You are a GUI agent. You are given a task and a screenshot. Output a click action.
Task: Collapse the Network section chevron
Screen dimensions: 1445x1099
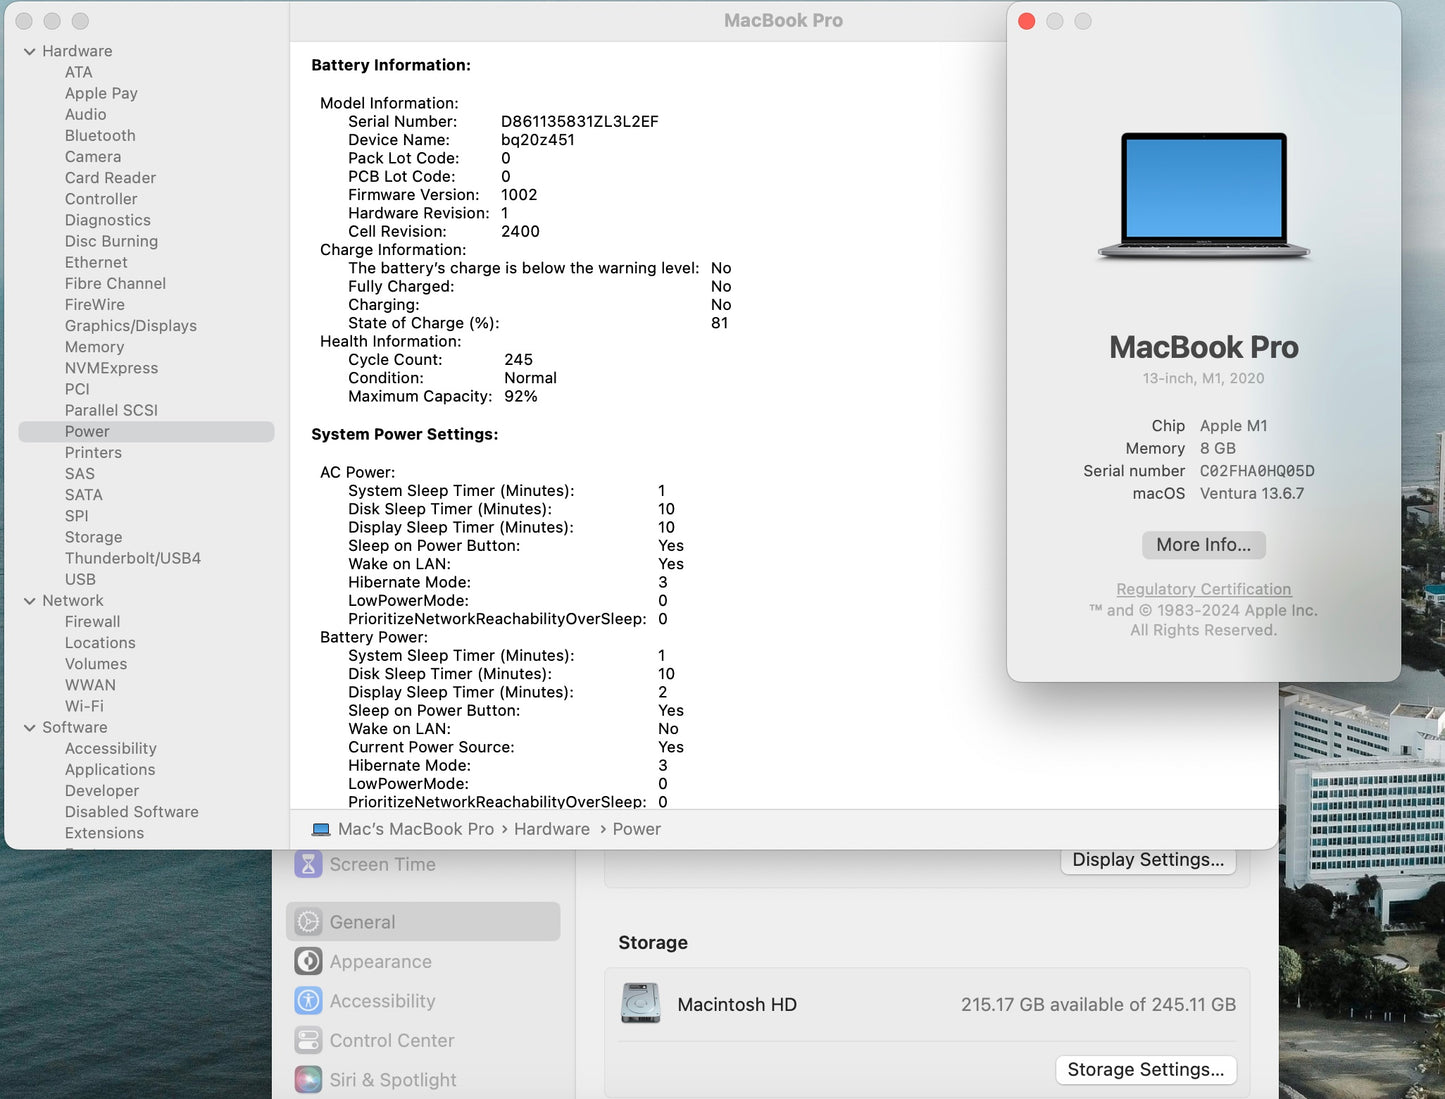pos(30,601)
